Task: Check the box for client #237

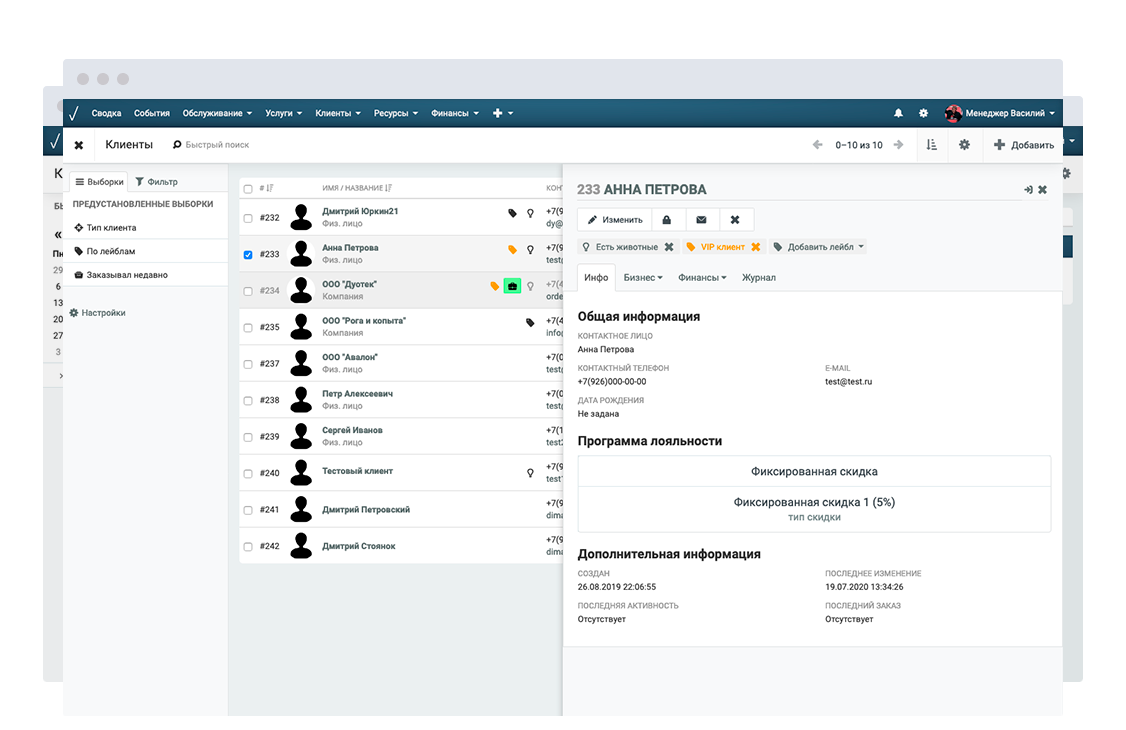Action: tap(248, 365)
